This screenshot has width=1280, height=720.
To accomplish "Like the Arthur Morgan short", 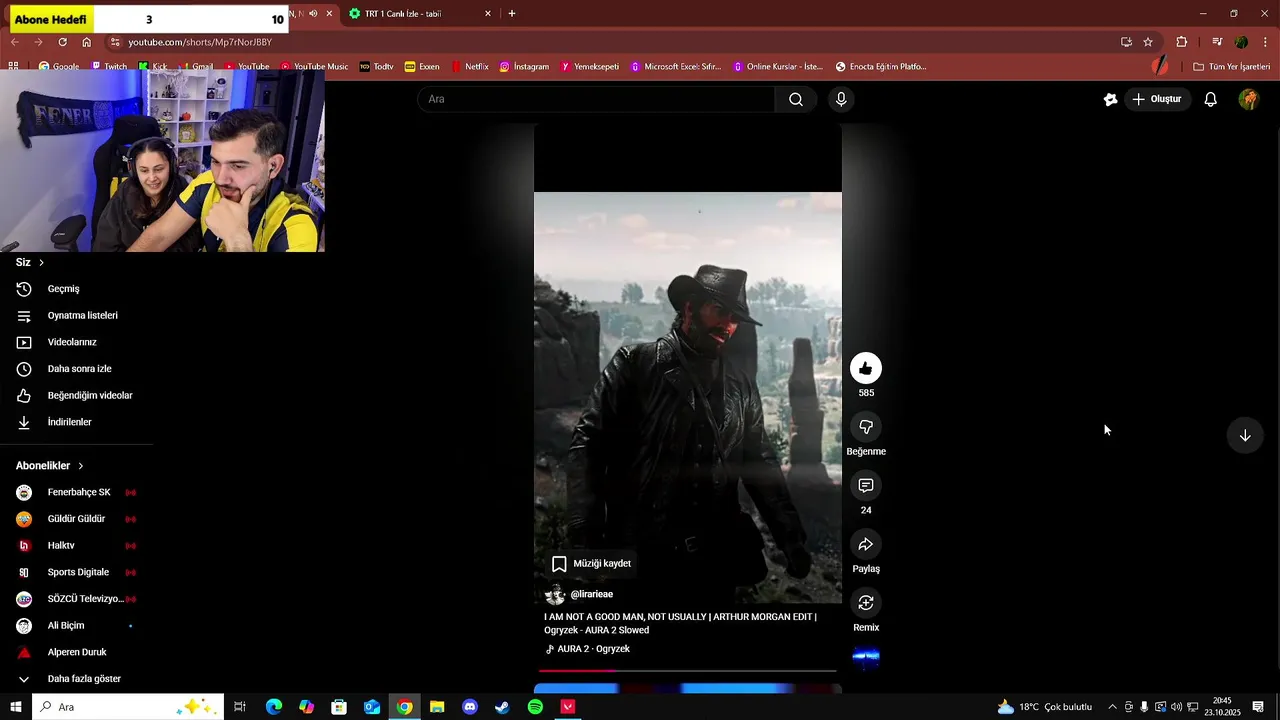I will point(866,368).
